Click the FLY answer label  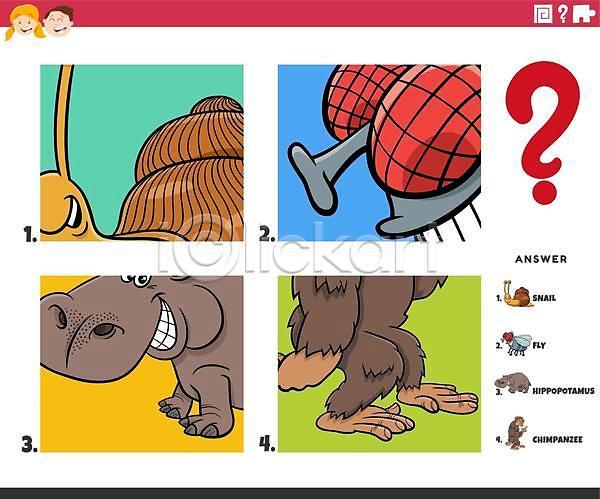[539, 346]
